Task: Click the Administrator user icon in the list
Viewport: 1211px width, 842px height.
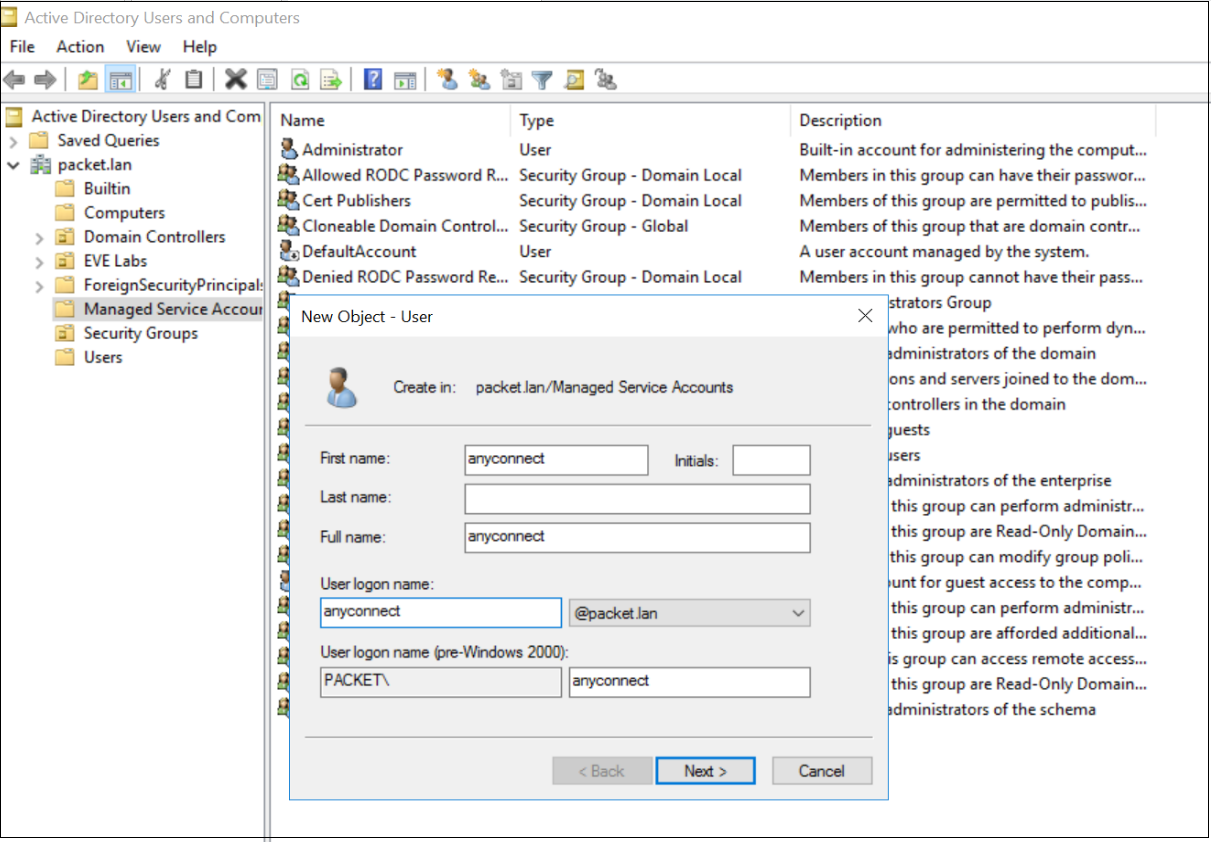Action: [x=289, y=150]
